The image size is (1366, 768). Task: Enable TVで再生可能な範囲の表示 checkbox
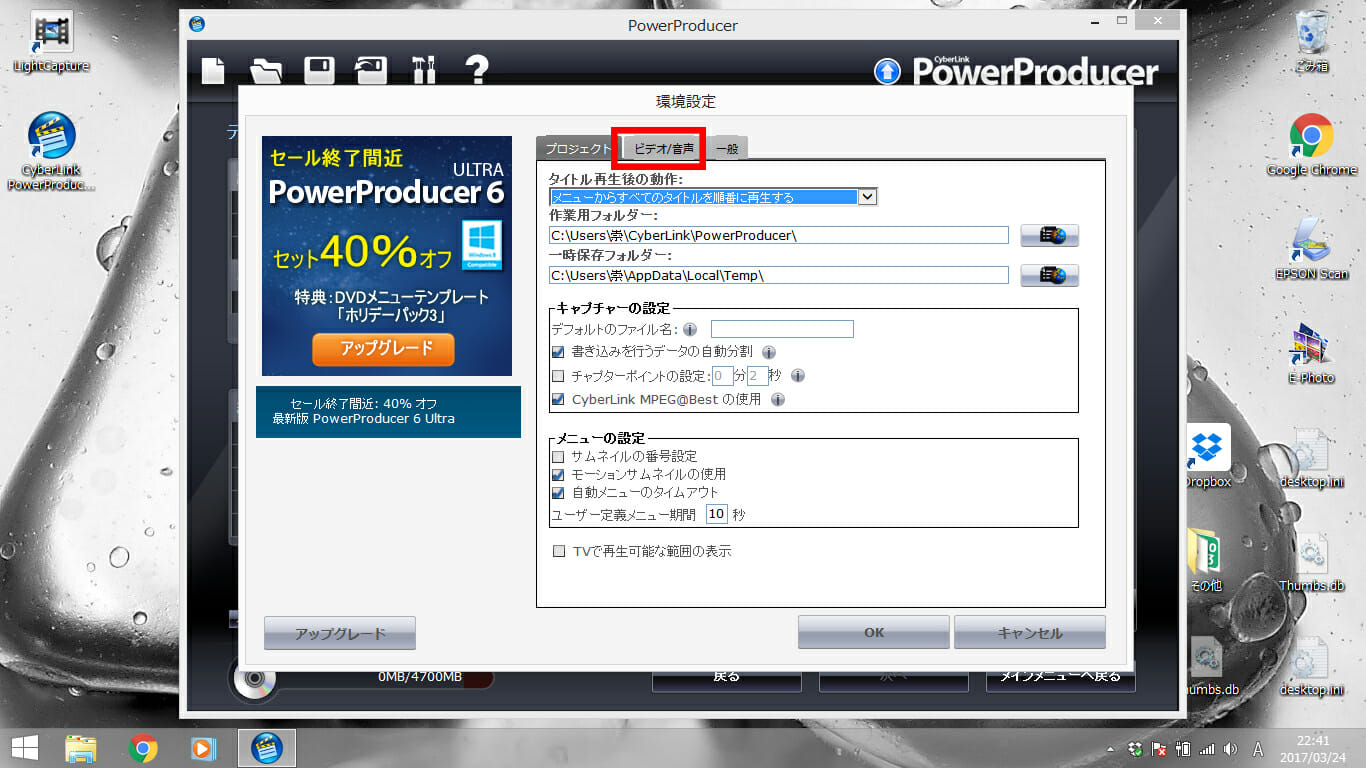[x=558, y=551]
